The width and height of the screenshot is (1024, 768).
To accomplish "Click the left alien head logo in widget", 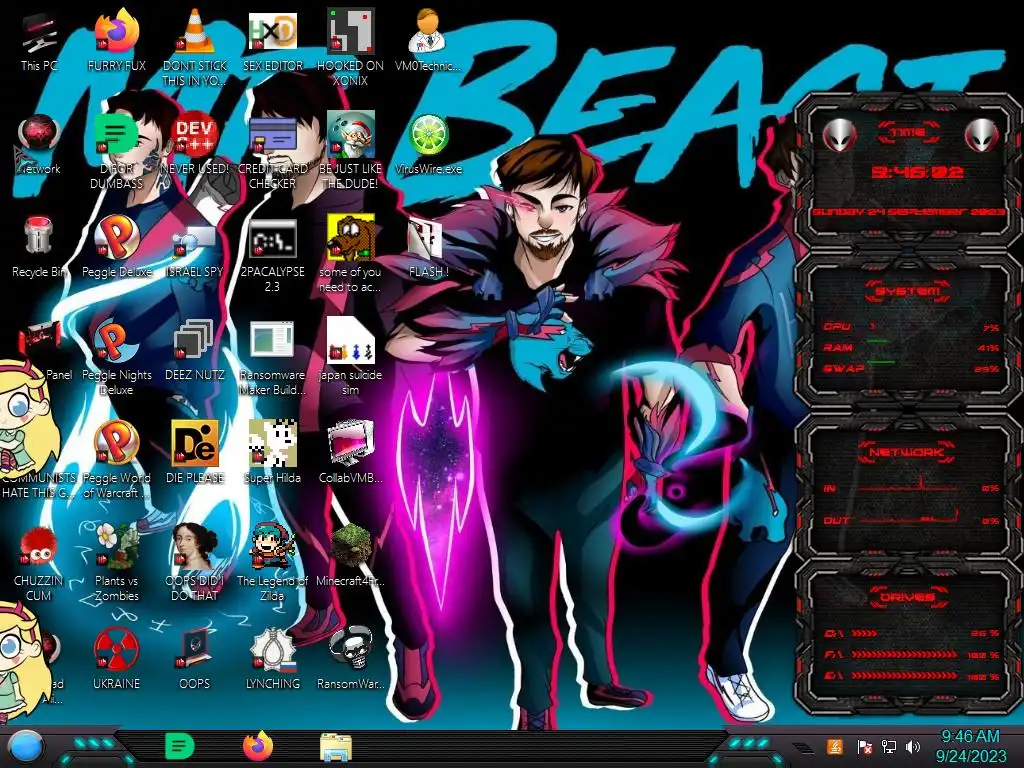I will point(840,135).
